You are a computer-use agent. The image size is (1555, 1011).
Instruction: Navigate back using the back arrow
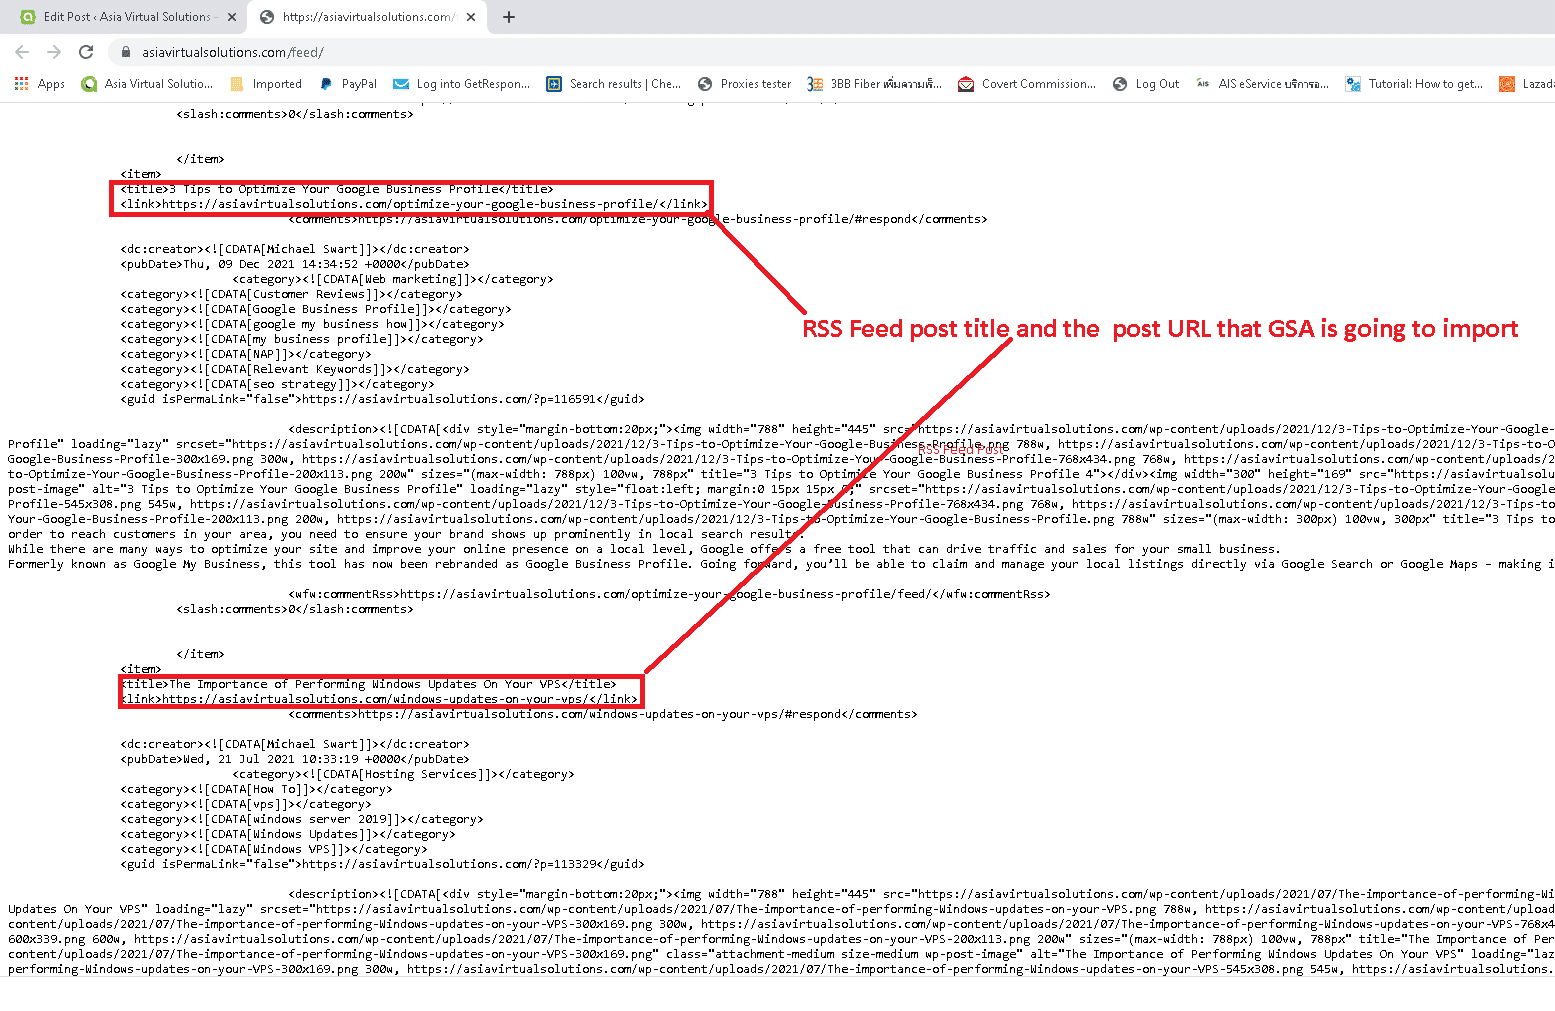point(22,52)
